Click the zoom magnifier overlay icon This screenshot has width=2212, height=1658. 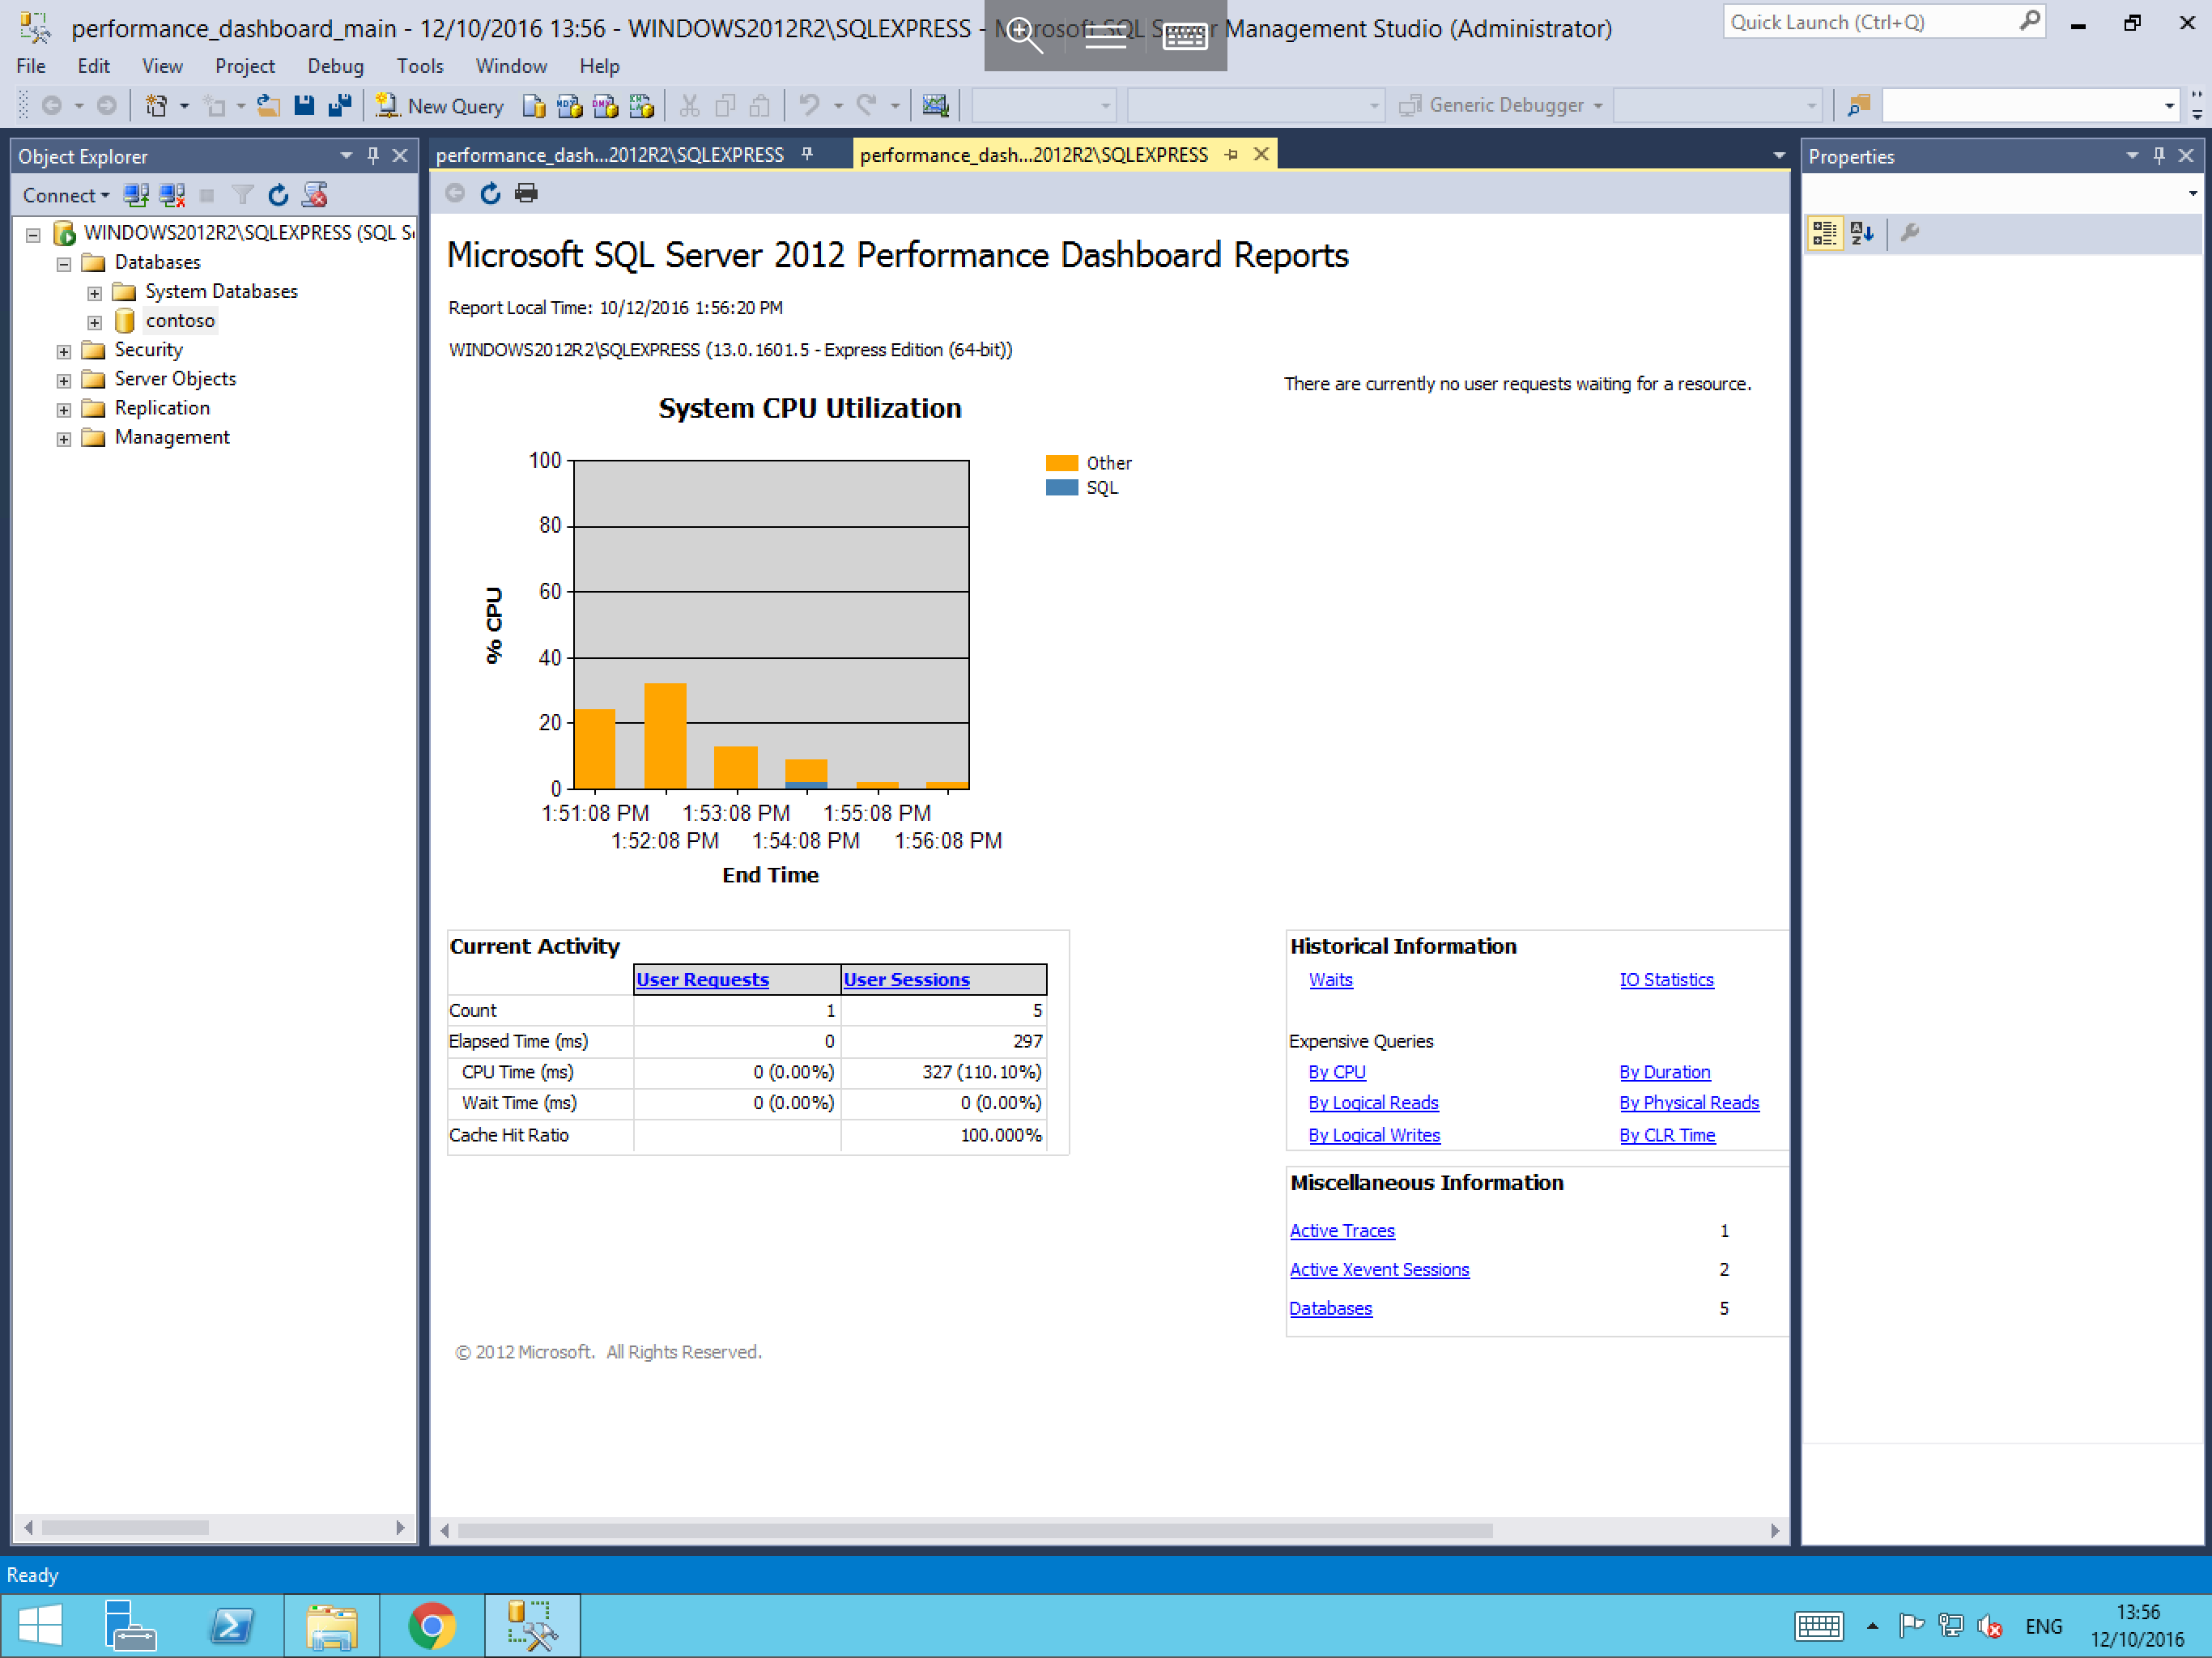(x=1024, y=35)
